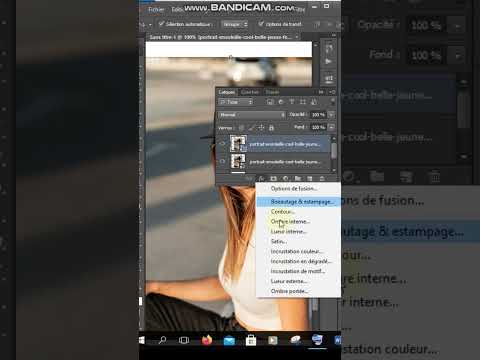Launch Firefox from taskbar
This screenshot has height=360, width=480.
(207, 340)
